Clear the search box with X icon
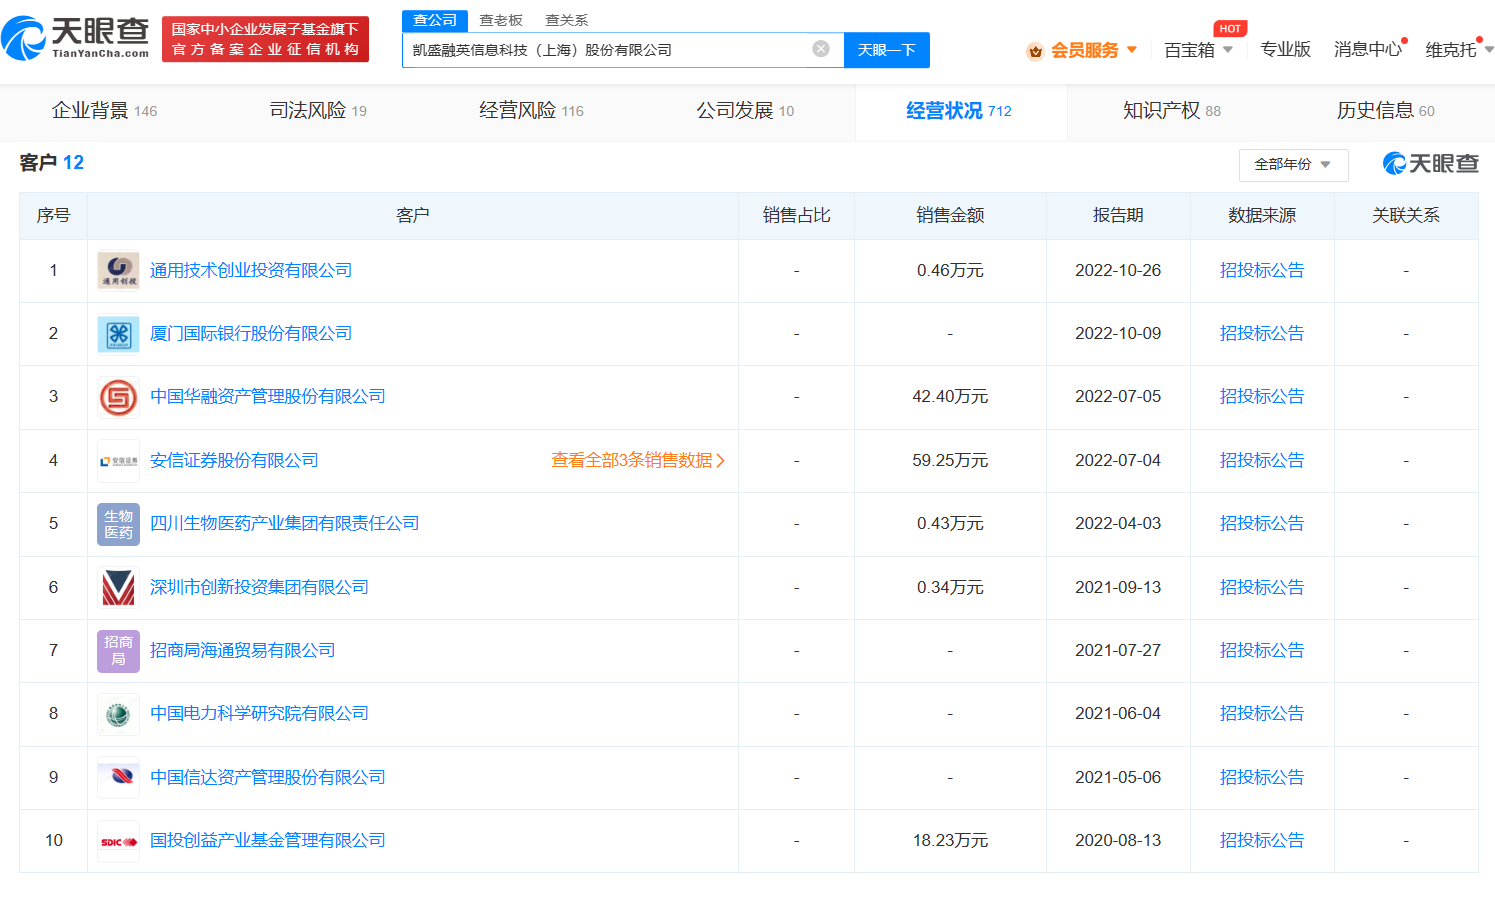 (821, 48)
